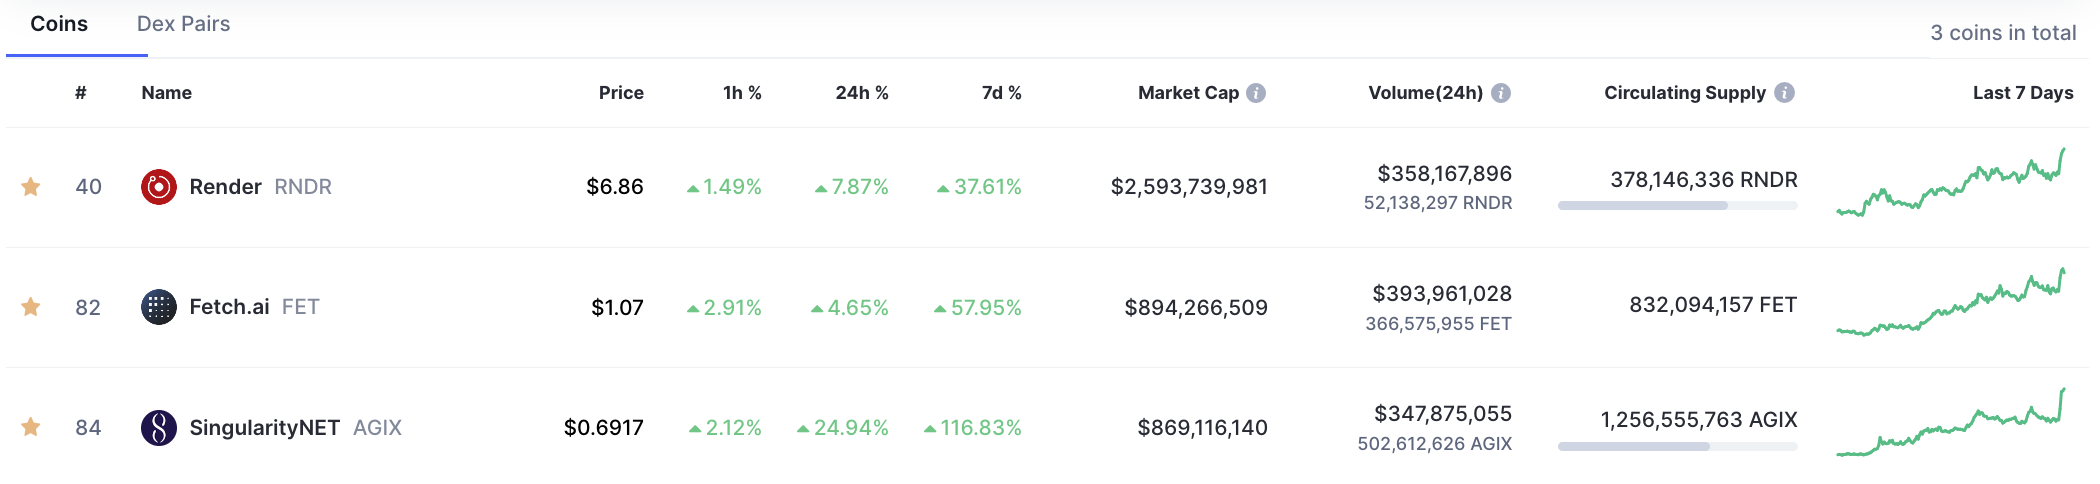Toggle the Fetch.ai watchlist star
This screenshot has height=484, width=2100.
click(x=31, y=307)
